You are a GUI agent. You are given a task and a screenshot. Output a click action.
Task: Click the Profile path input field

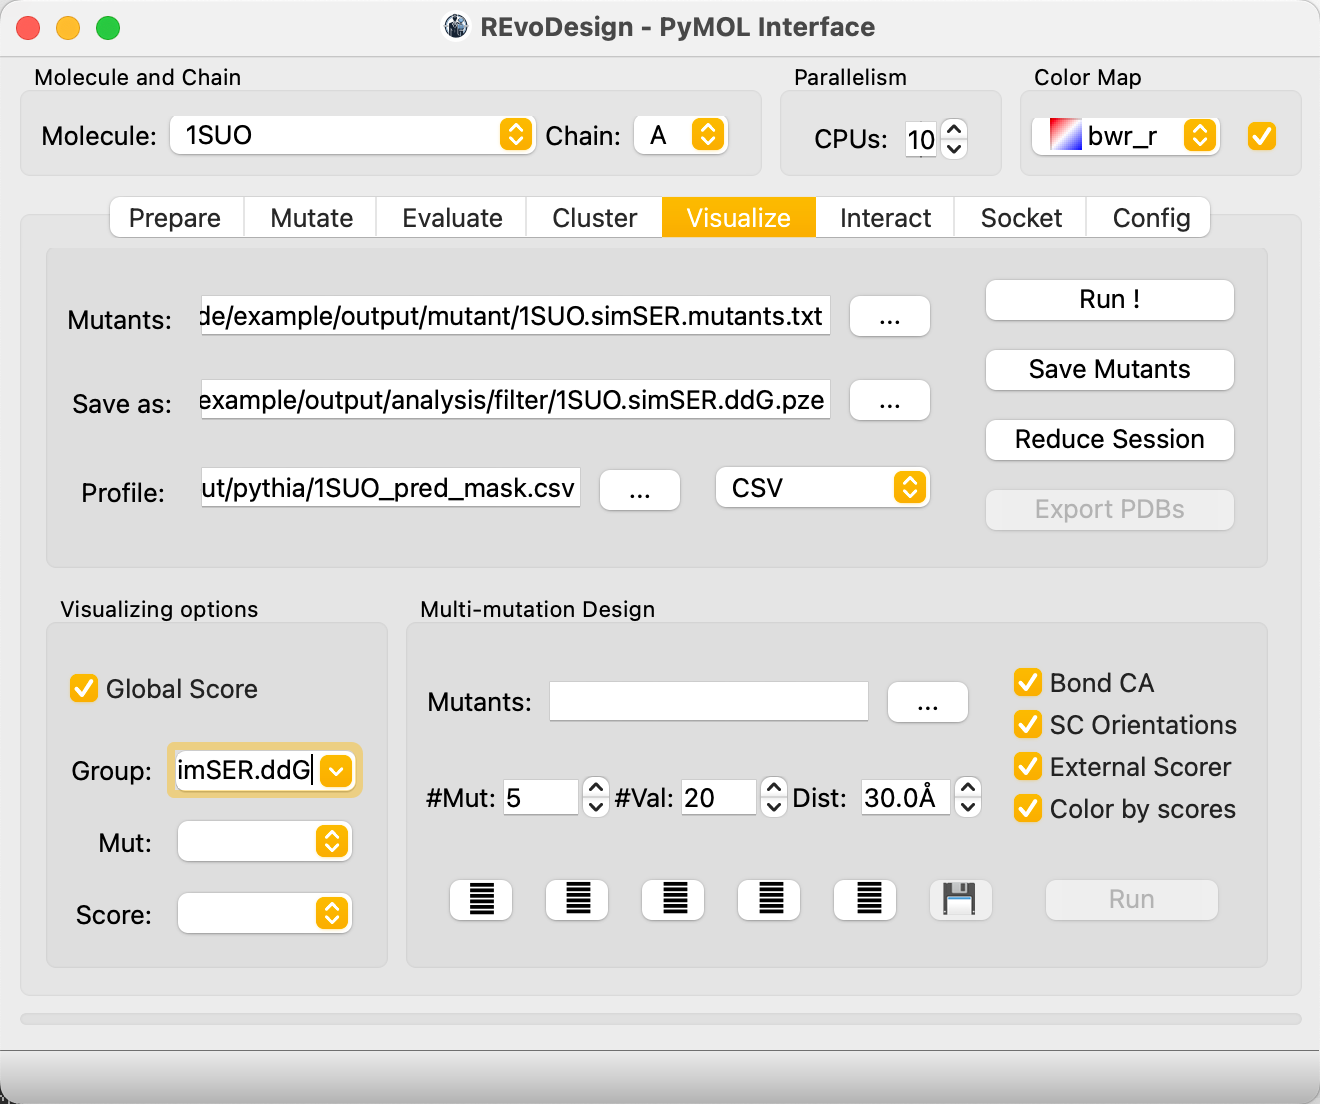pos(390,487)
